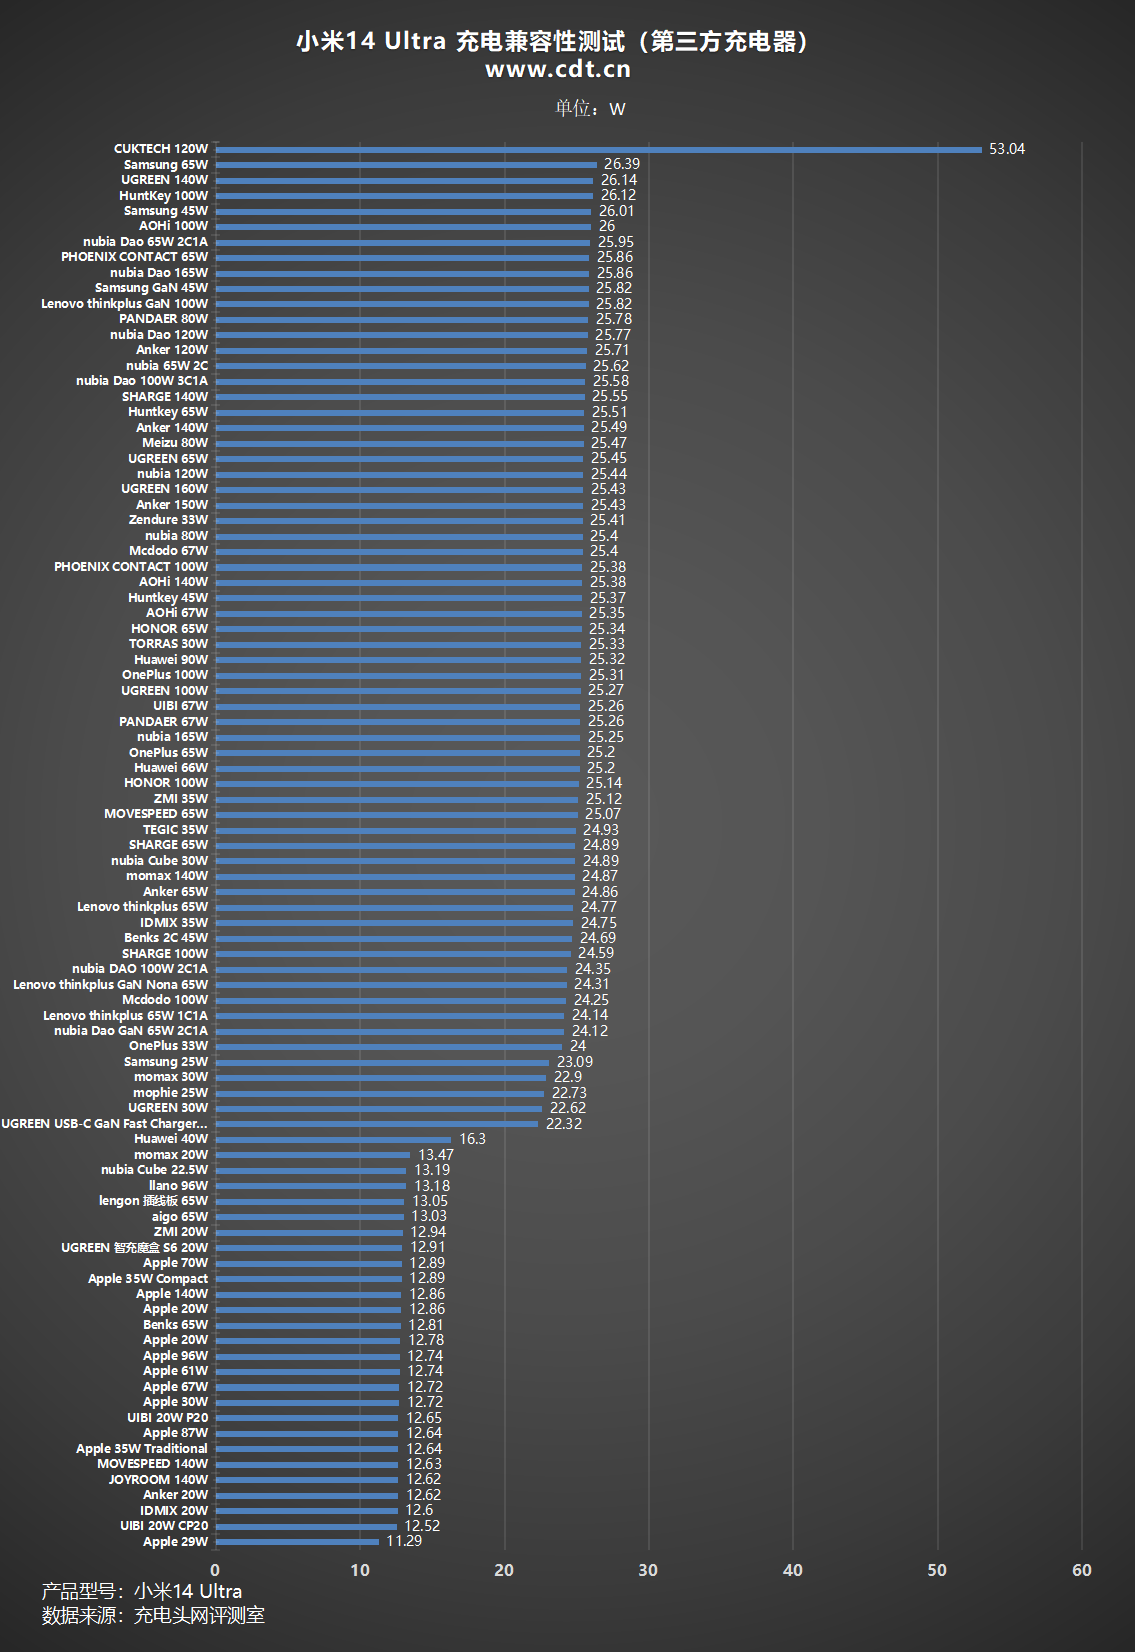This screenshot has height=1652, width=1135.
Task: Select PHOENIX CONTACT 100W label
Action: (131, 567)
